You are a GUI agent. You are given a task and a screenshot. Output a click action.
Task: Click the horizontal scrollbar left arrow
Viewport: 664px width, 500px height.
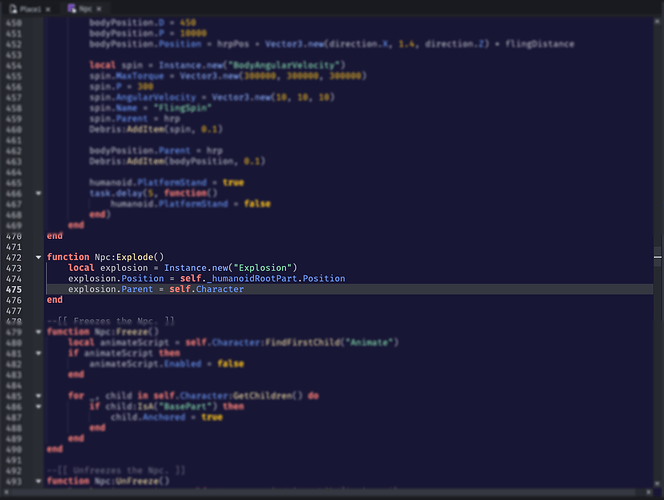(6, 492)
